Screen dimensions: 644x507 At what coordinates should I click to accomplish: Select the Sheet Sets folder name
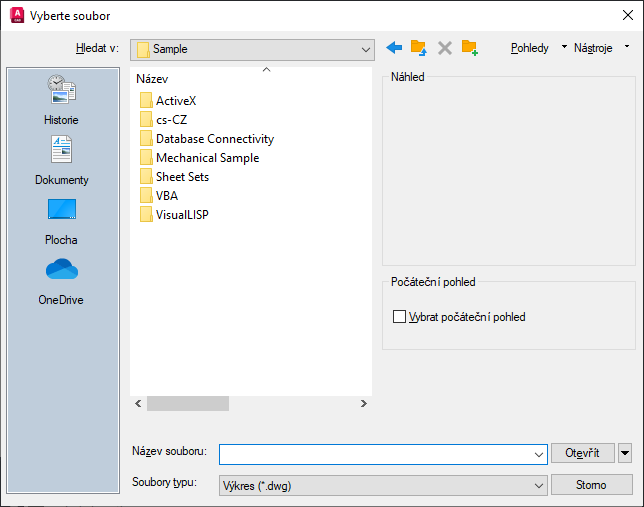pyautogui.click(x=182, y=177)
